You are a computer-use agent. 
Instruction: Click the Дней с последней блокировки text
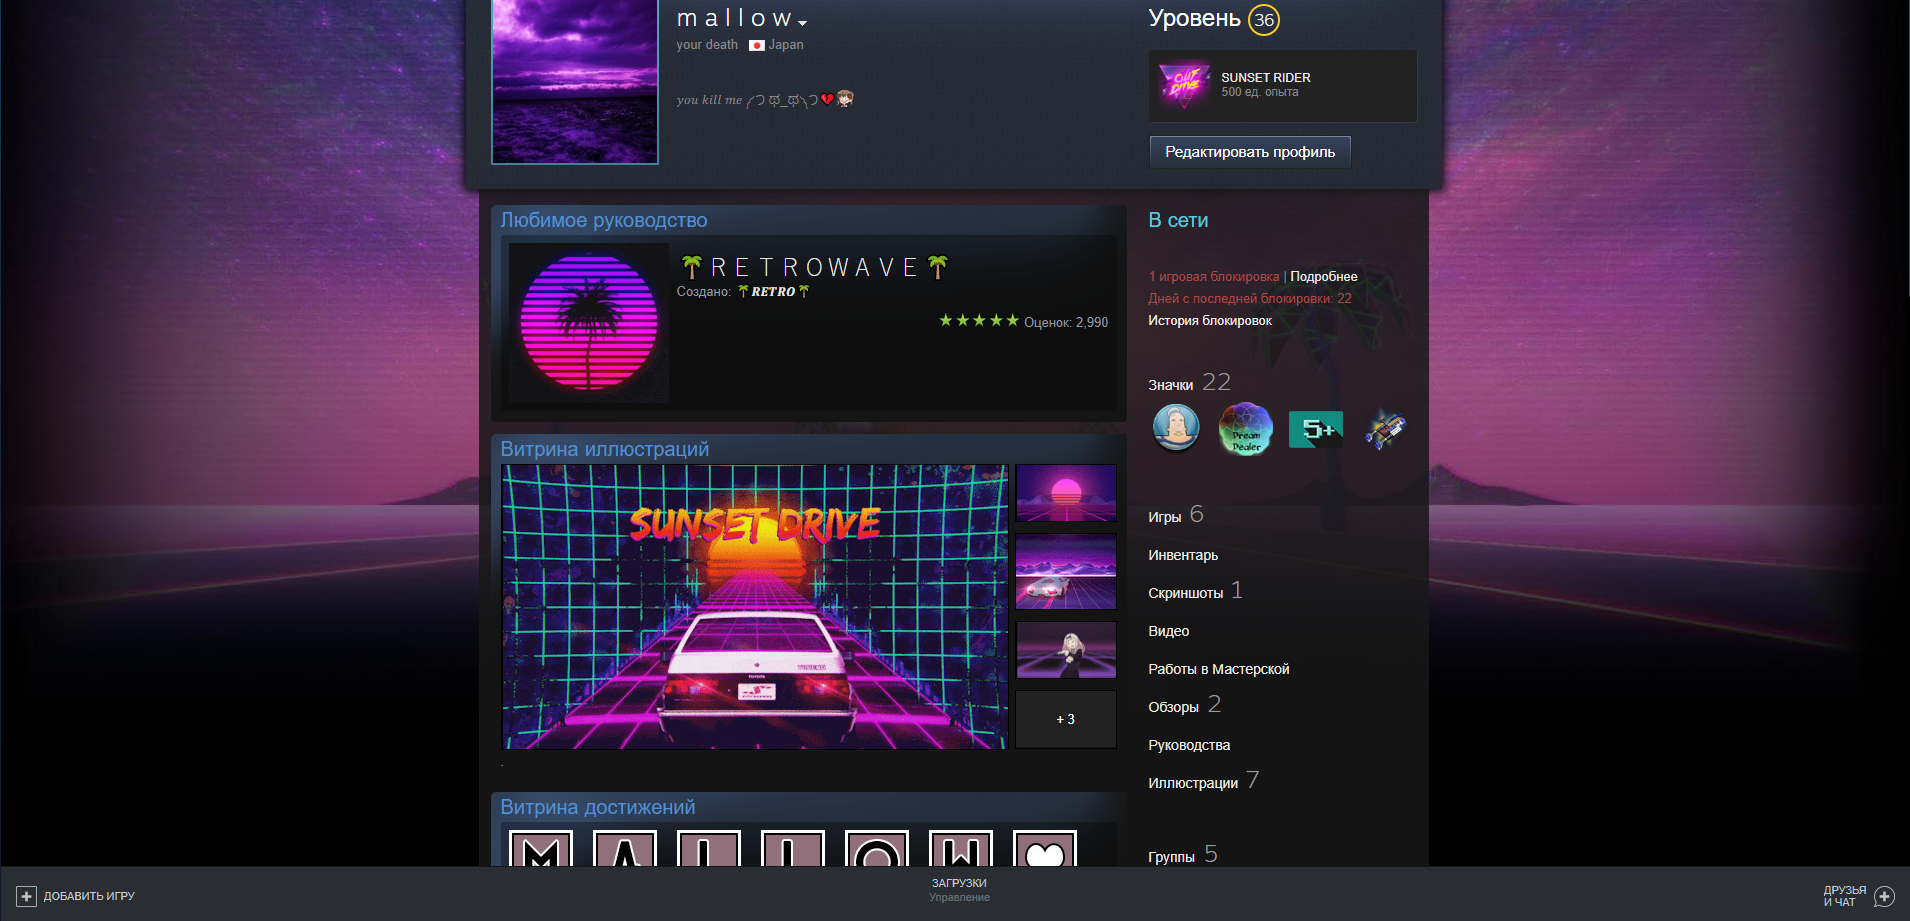click(1250, 299)
